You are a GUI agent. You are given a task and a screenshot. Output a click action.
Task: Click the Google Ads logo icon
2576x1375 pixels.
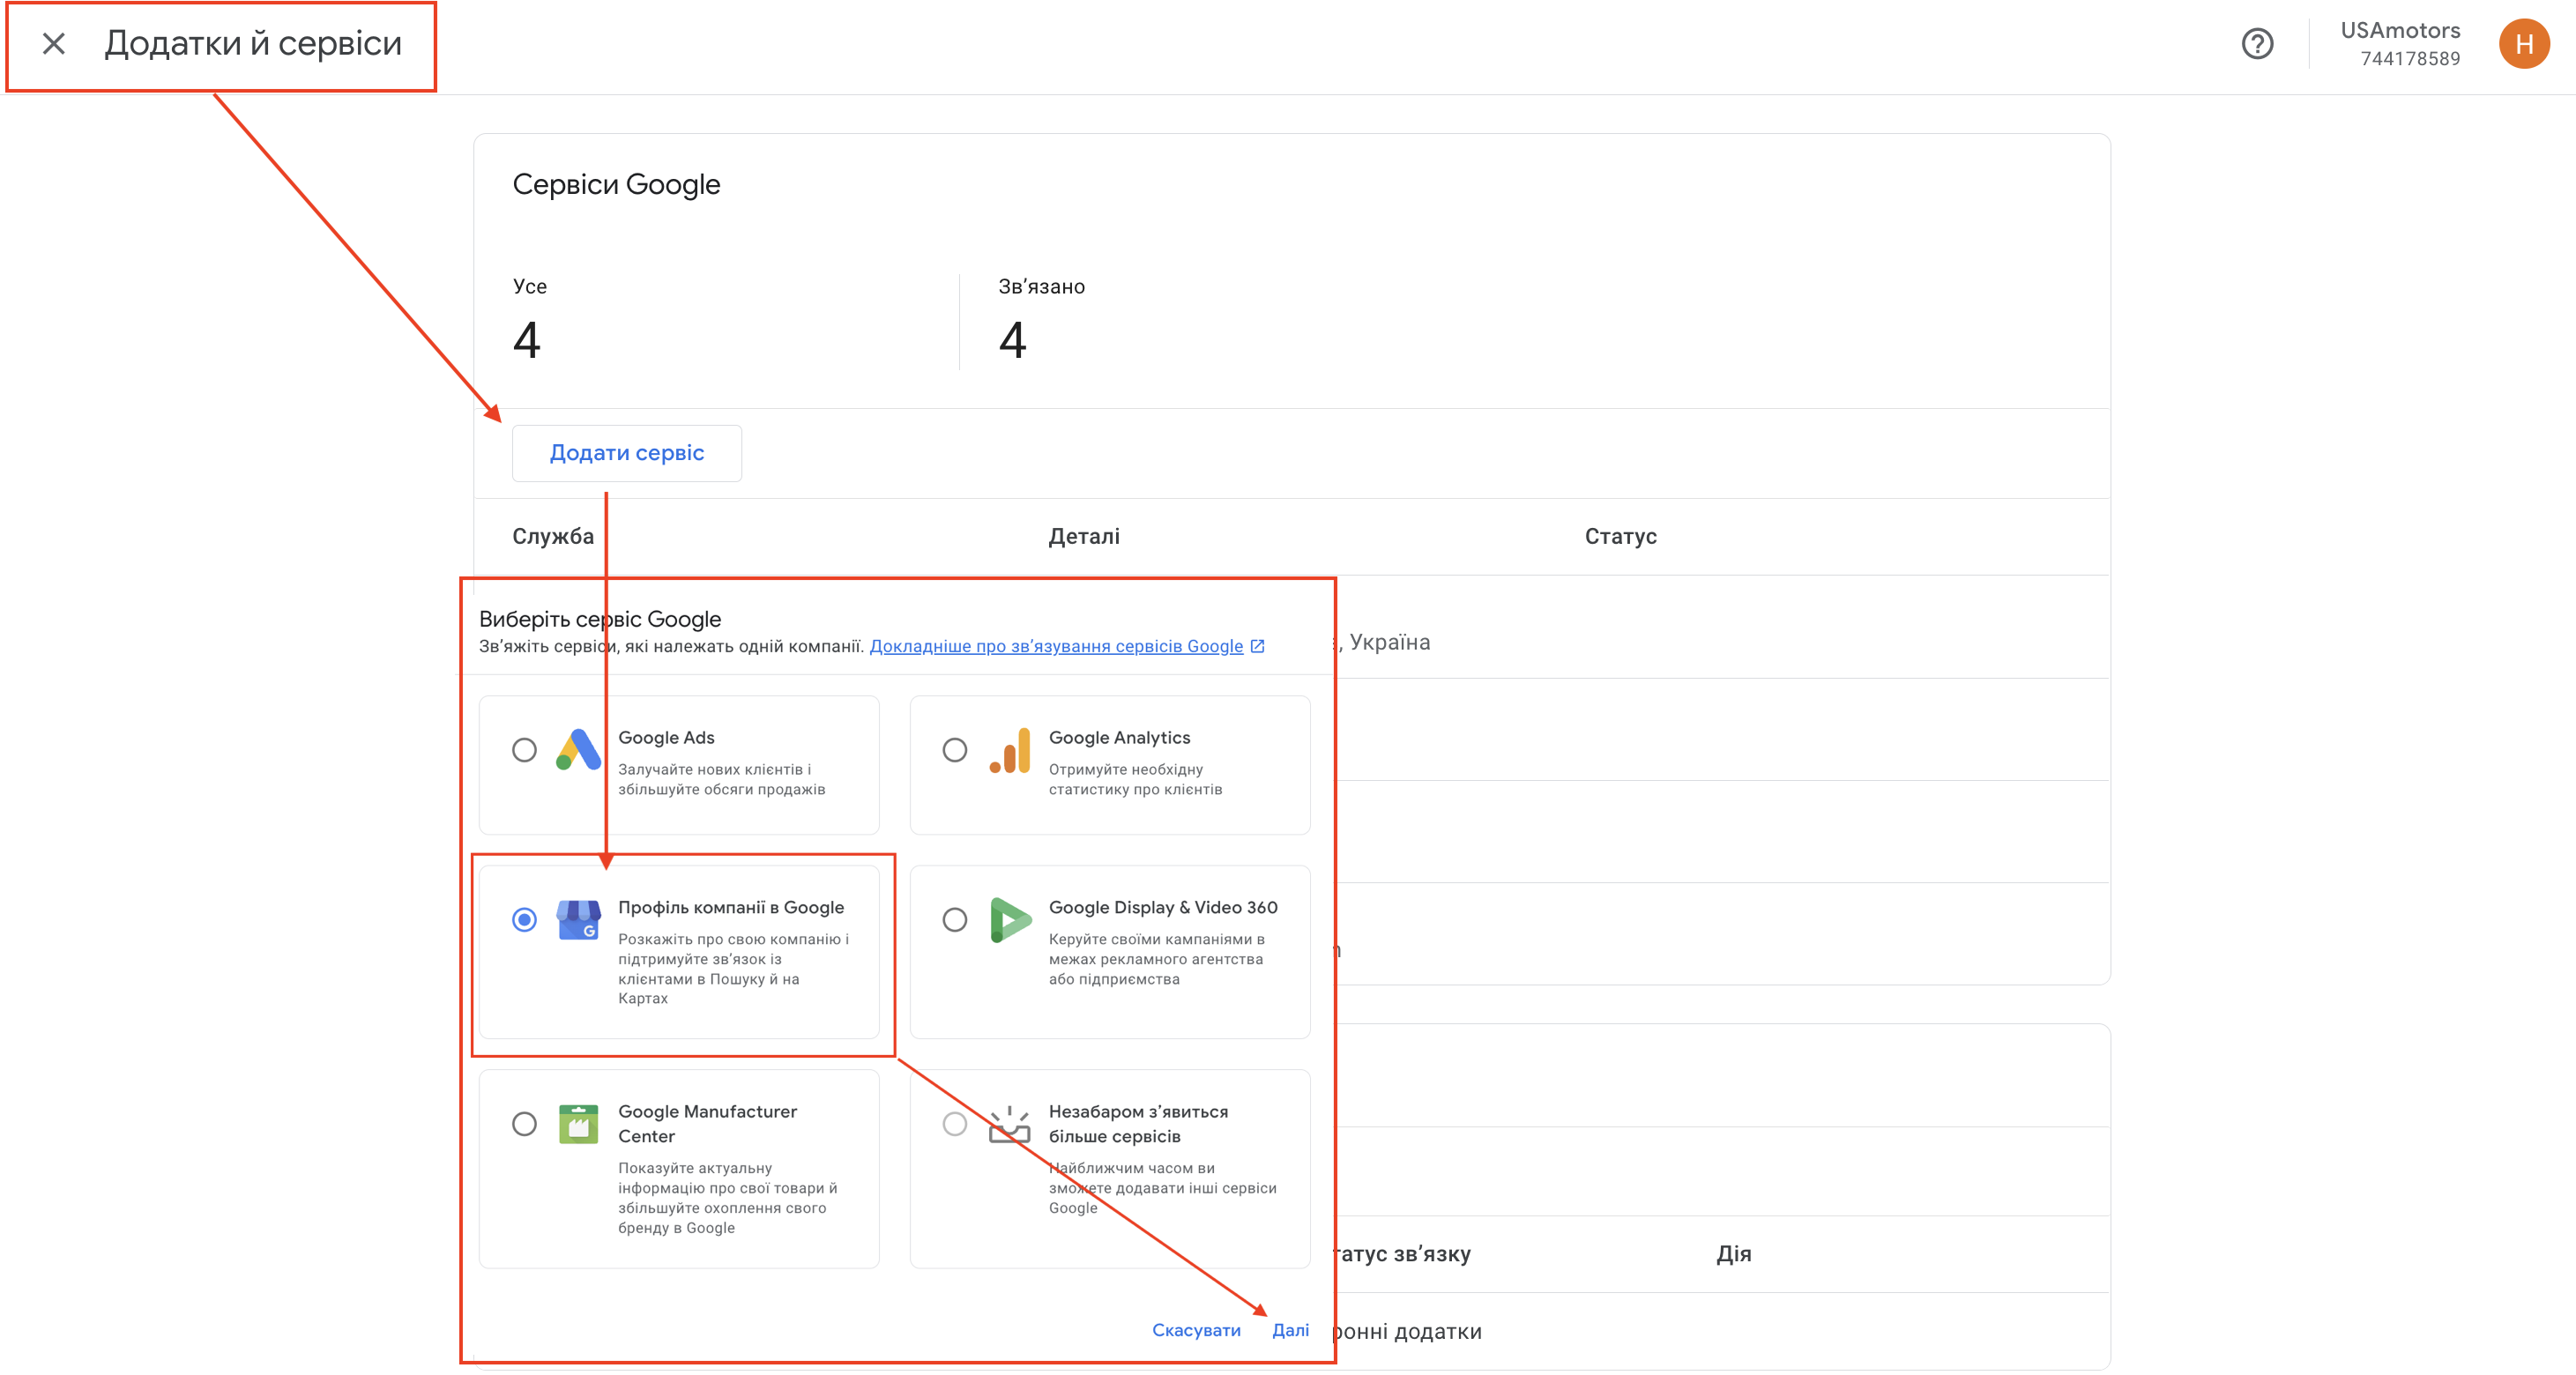click(578, 750)
